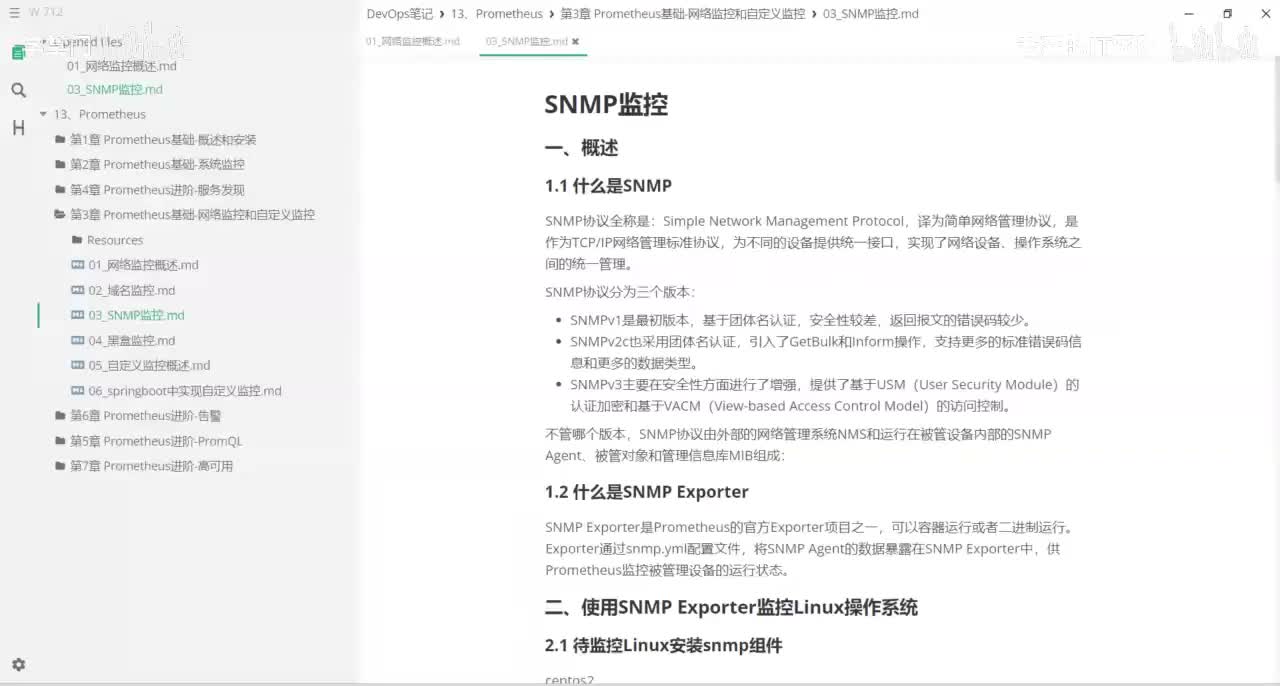This screenshot has width=1280, height=686.
Task: Collapse folder 第3章 Prometheus基础-网络监控和自定义监控
Action: click(x=192, y=215)
